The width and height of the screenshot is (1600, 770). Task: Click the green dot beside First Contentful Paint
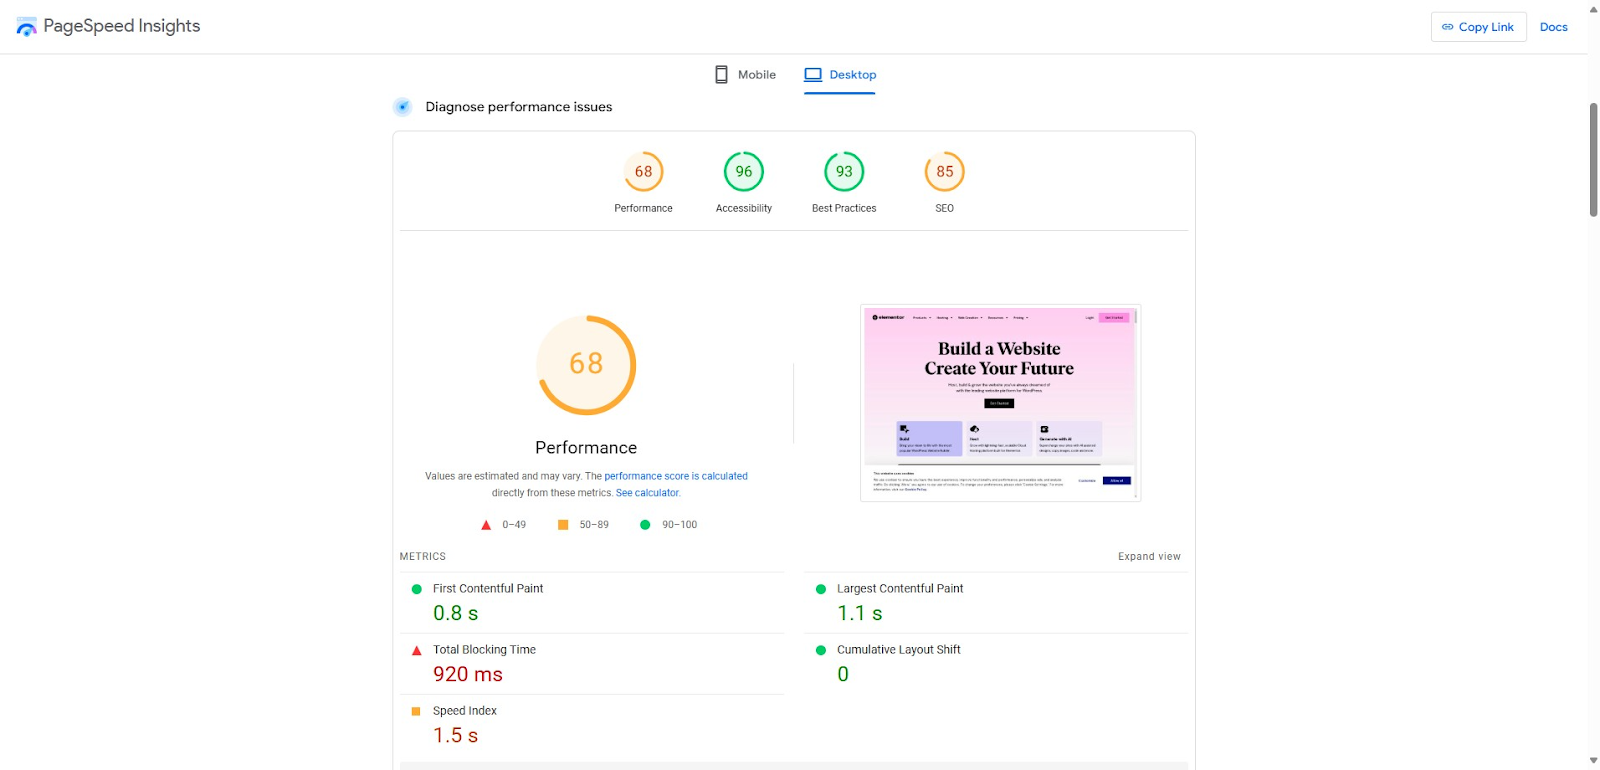point(417,589)
